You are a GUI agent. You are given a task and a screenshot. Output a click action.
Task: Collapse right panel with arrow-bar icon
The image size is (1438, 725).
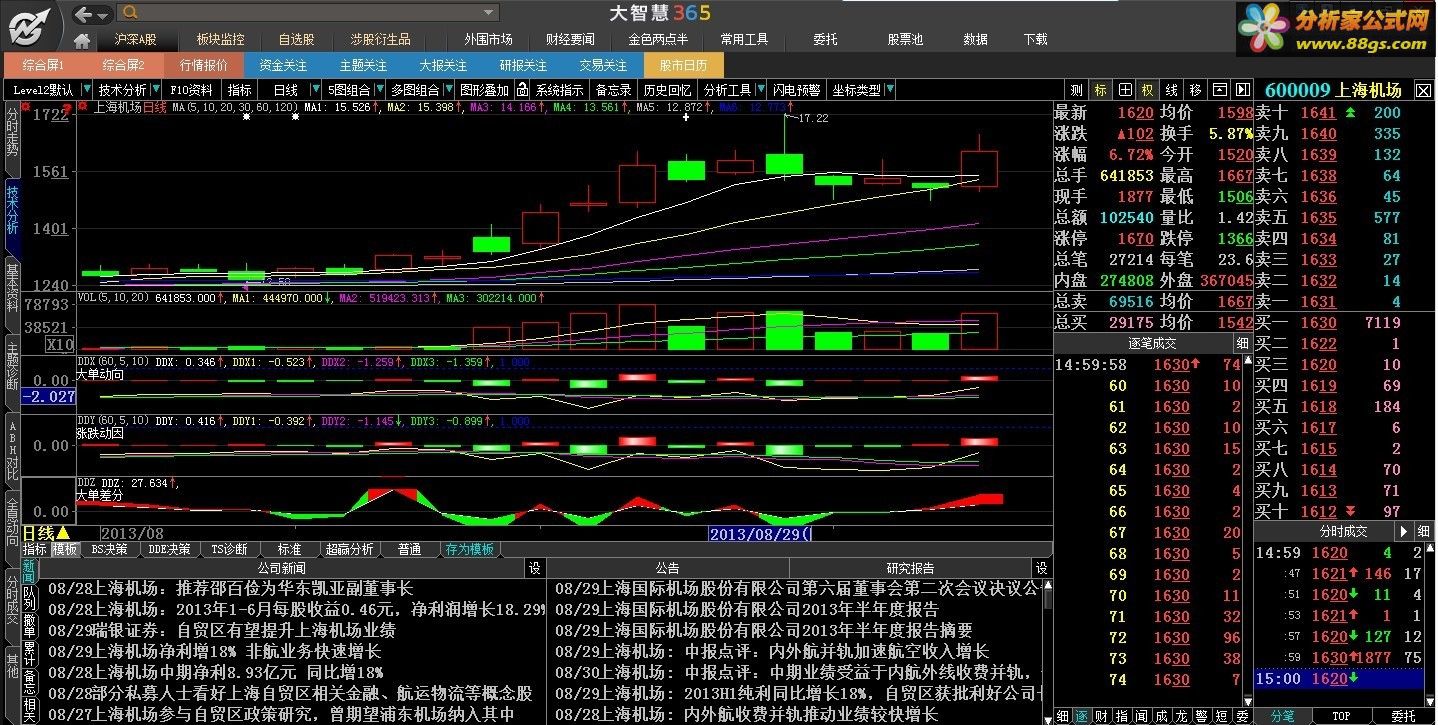[x=1242, y=90]
